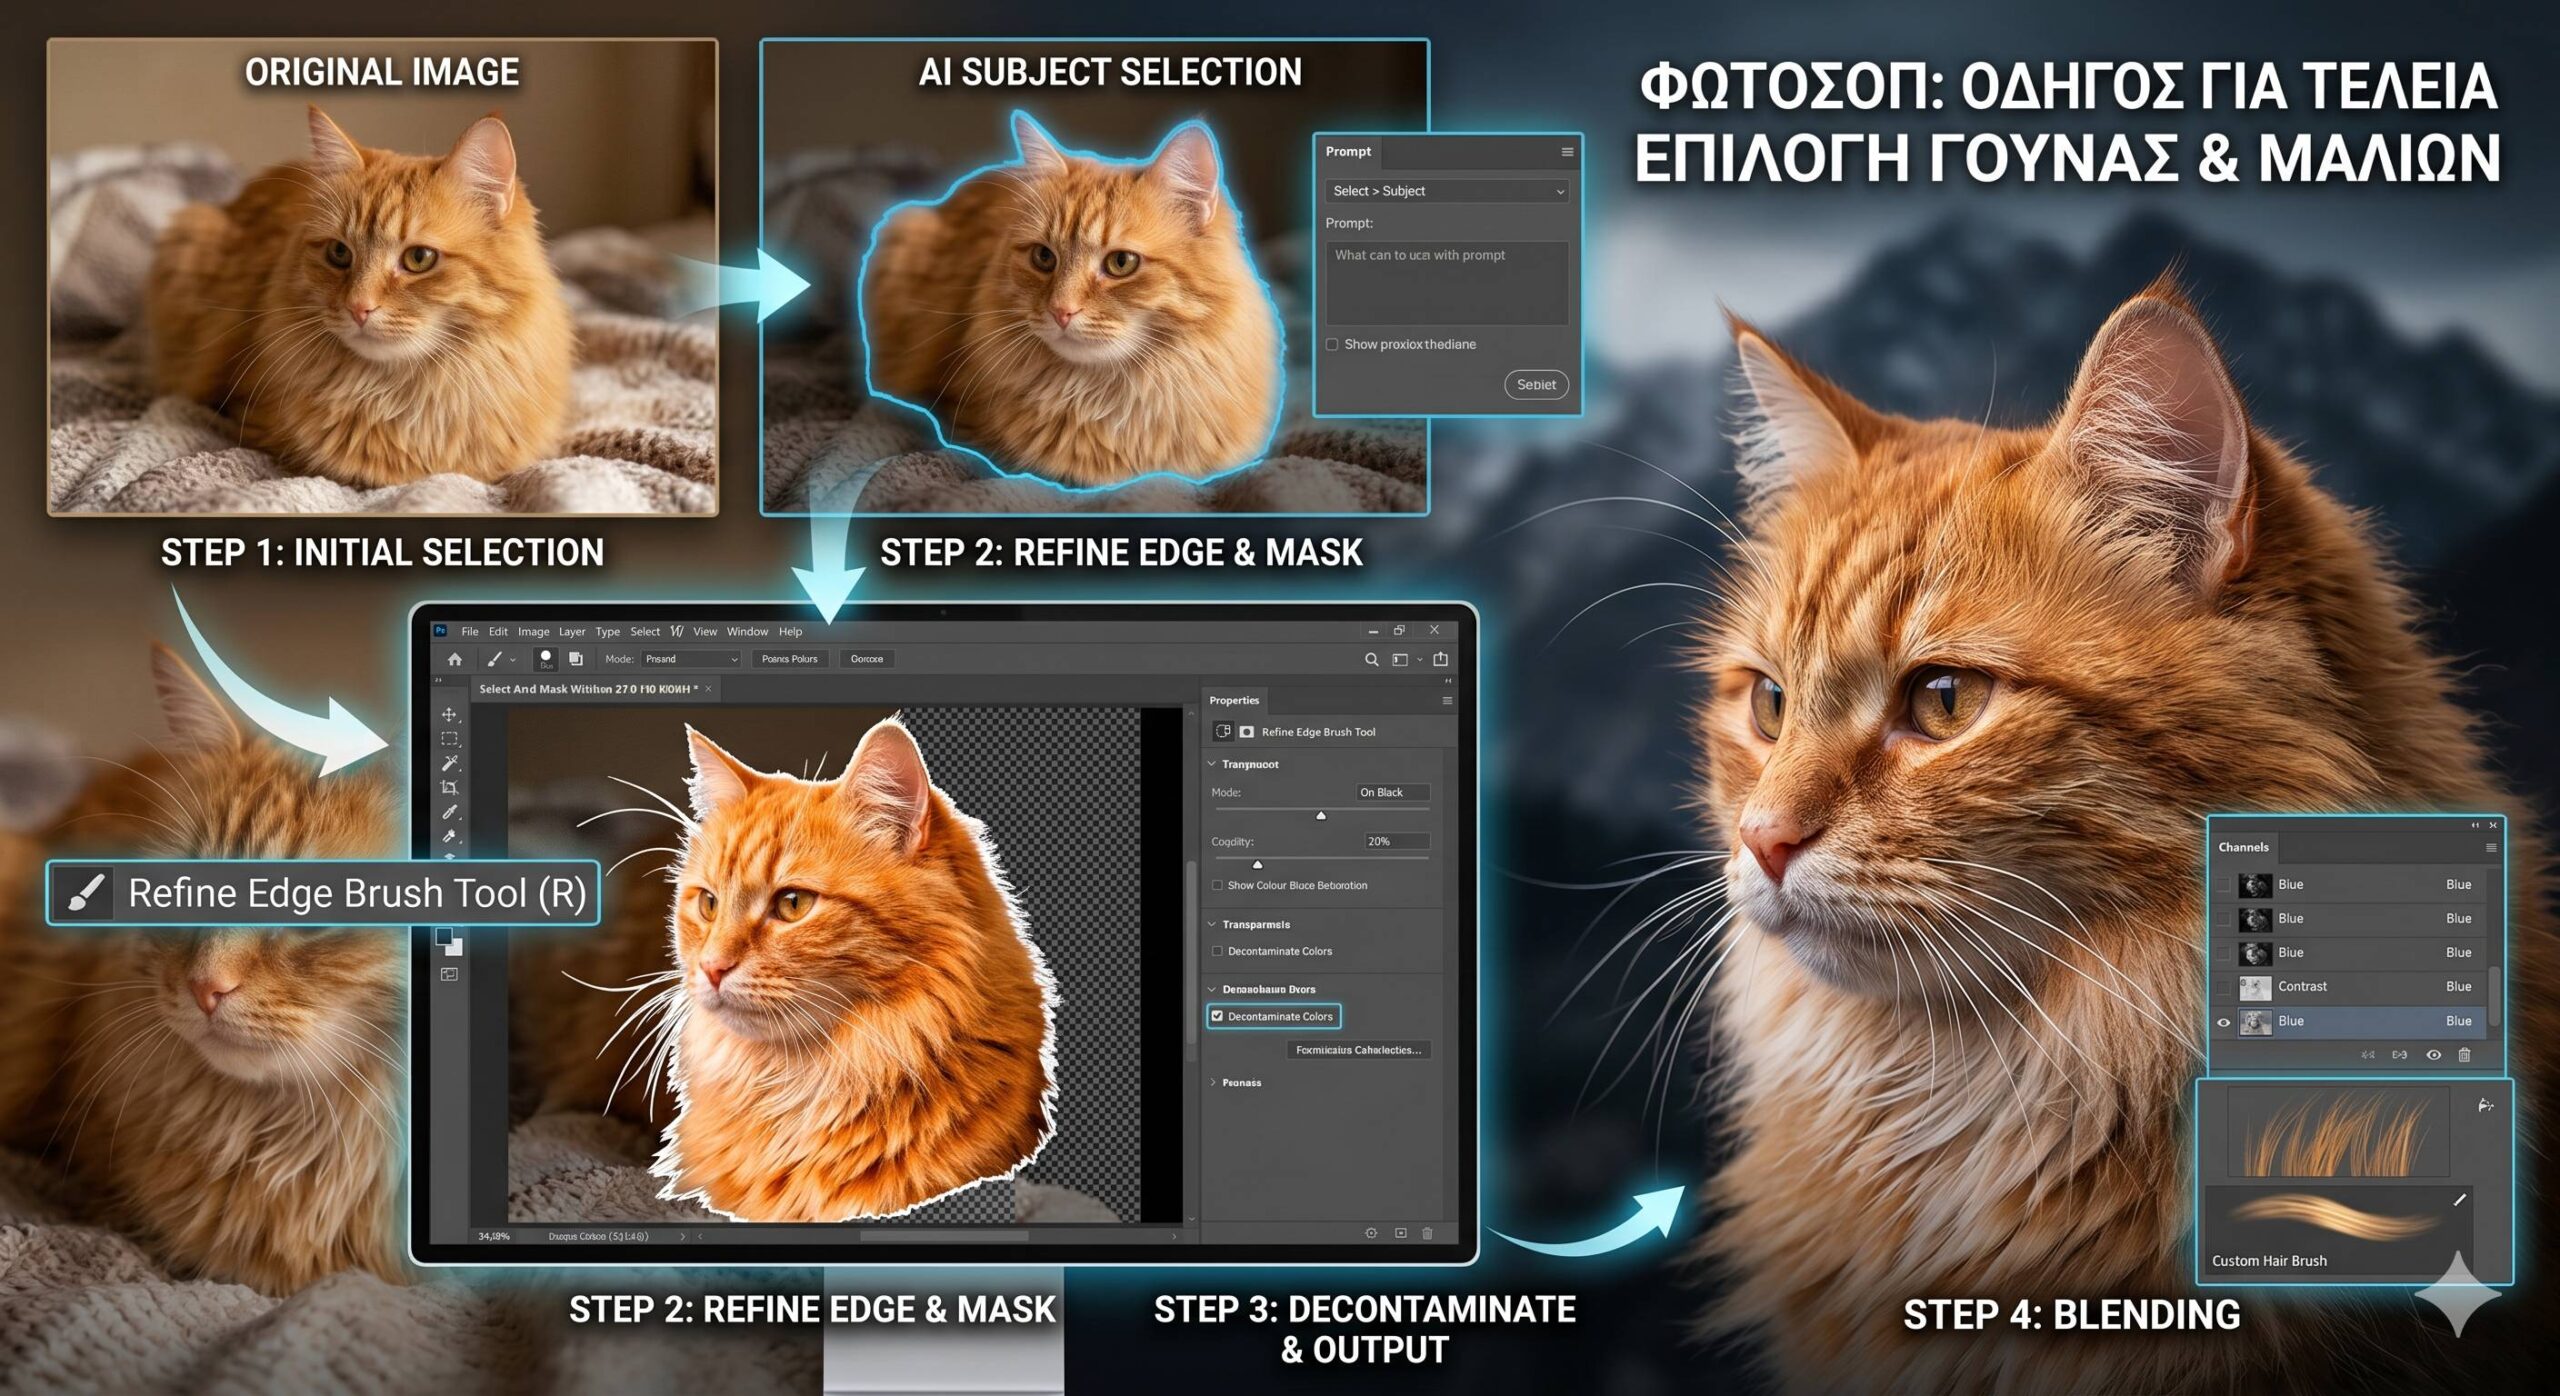Toggle eye visibility on selected Blue channel
The height and width of the screenshot is (1396, 2560).
[2224, 1021]
